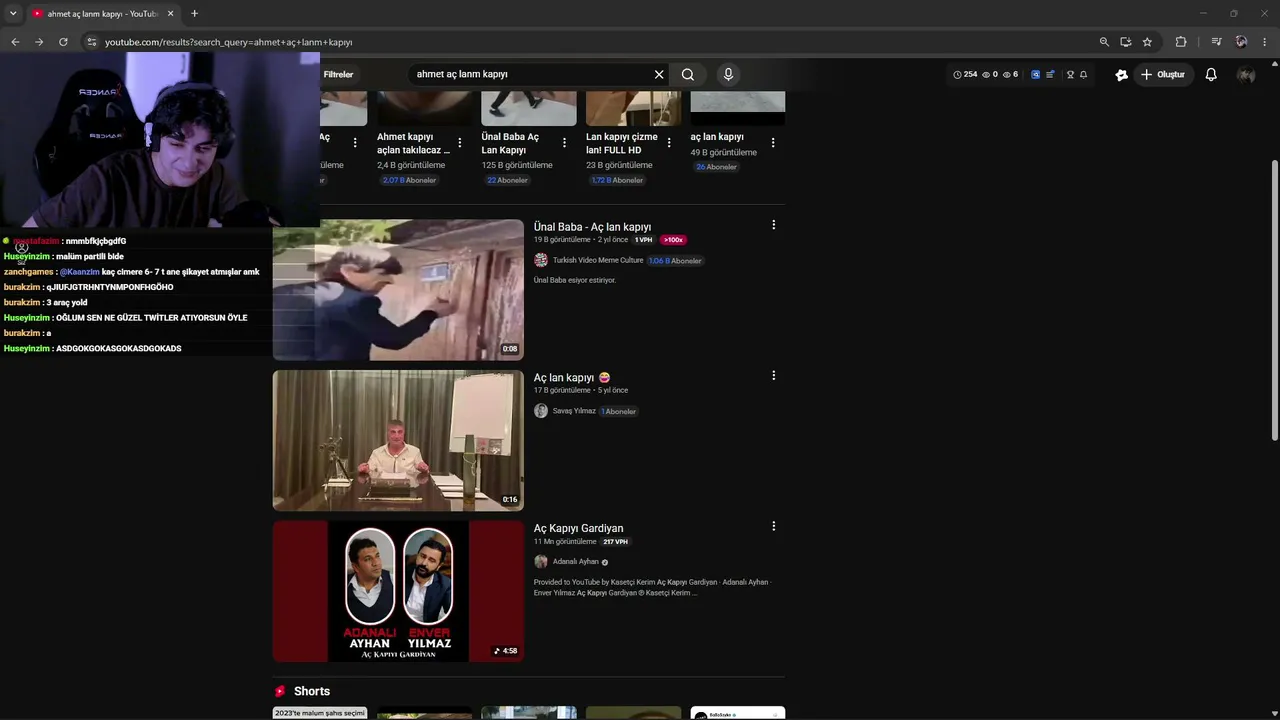Image resolution: width=1280 pixels, height=720 pixels.
Task: Reload the YouTube results page
Action: (63, 42)
